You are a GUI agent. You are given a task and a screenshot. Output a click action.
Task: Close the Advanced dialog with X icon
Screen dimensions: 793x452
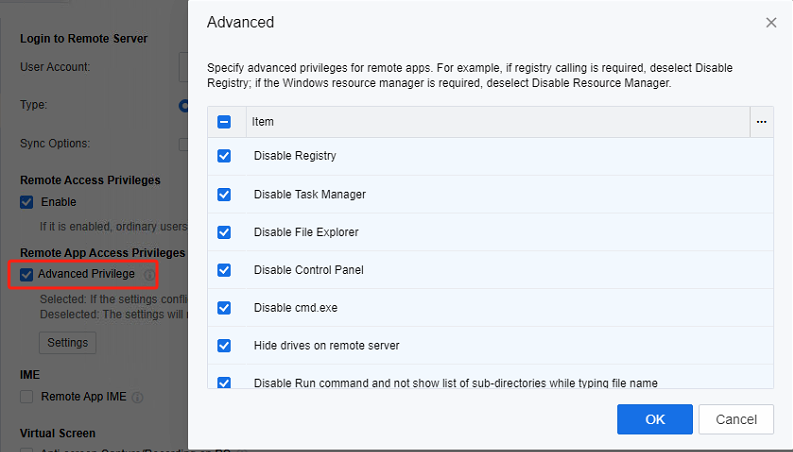(771, 22)
